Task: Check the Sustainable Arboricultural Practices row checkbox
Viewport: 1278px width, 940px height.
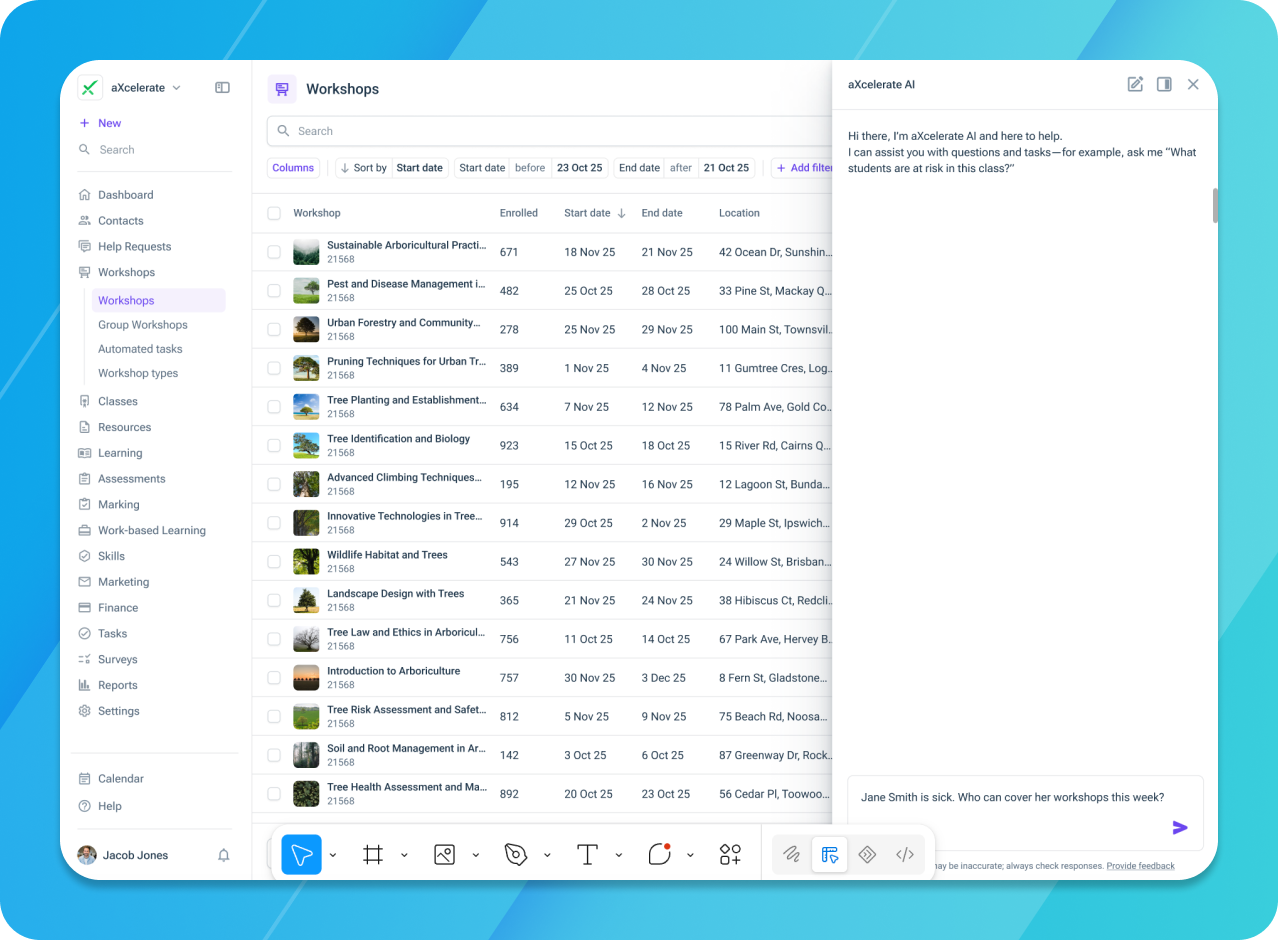Action: pyautogui.click(x=274, y=252)
